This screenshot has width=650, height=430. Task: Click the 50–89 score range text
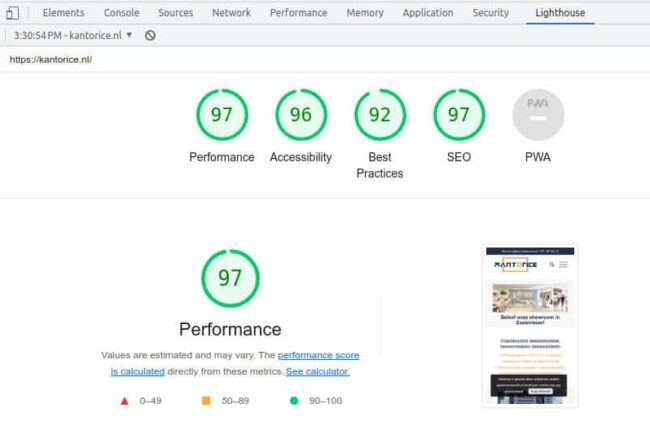coord(235,401)
